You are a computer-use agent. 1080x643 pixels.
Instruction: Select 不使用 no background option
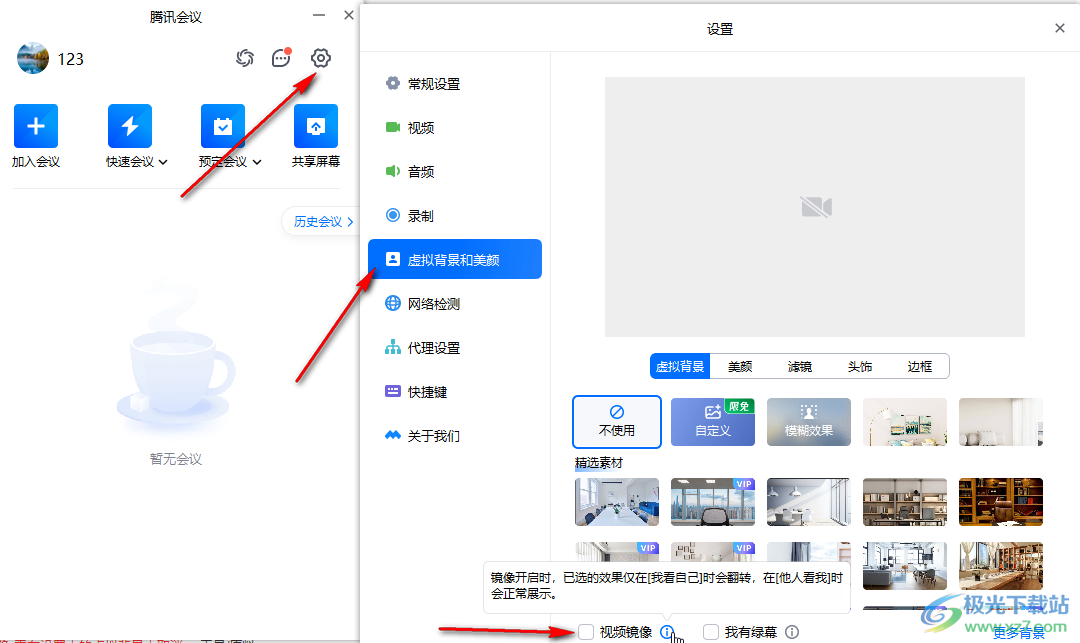click(x=617, y=422)
